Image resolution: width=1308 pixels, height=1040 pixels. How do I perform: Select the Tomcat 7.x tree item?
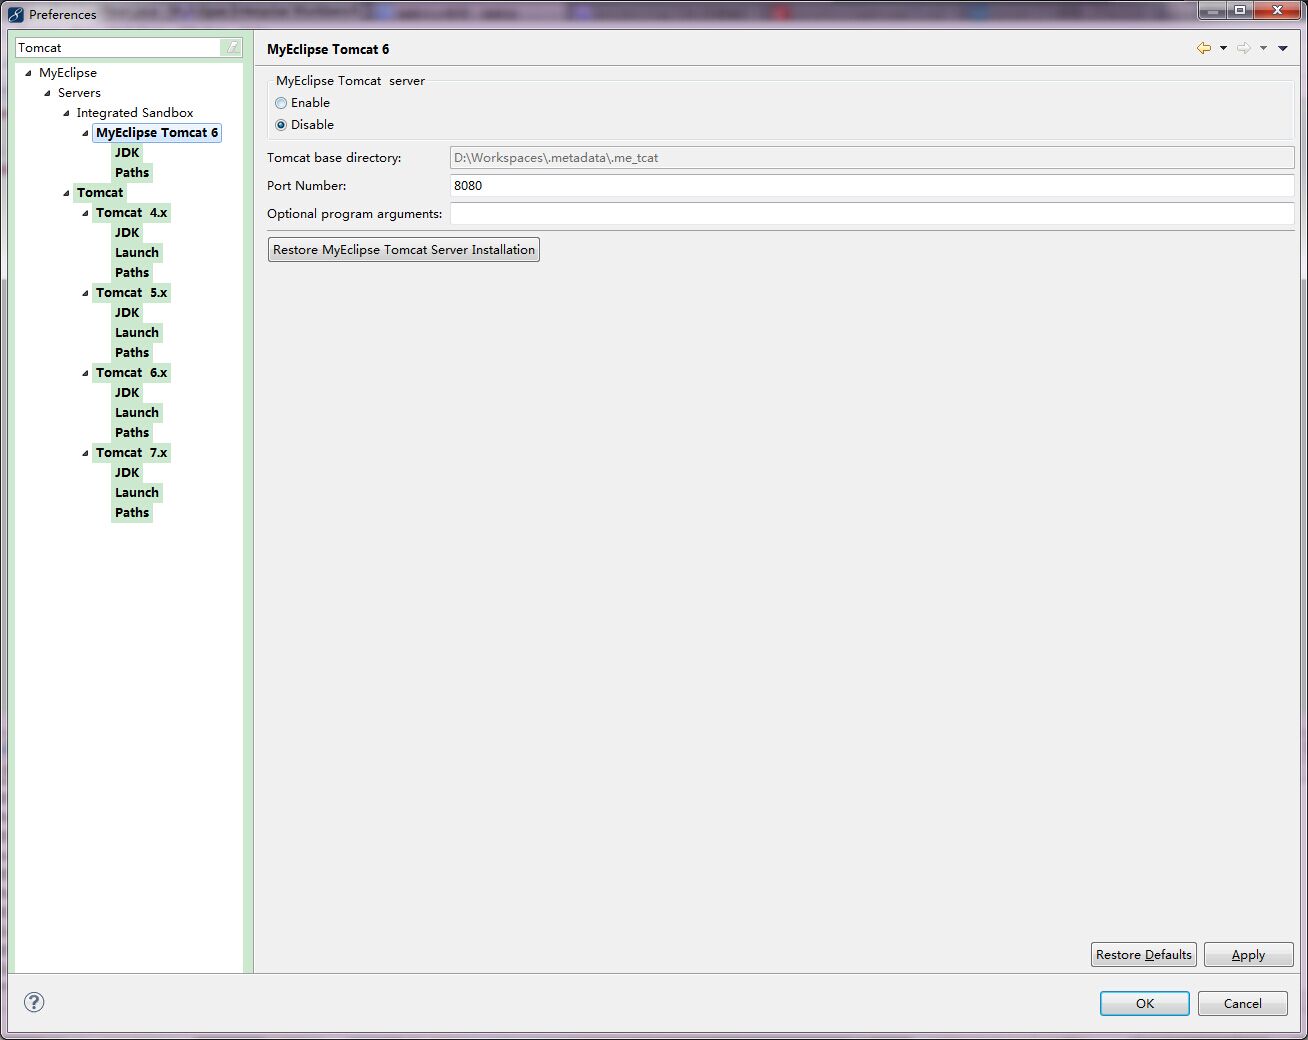tap(132, 452)
